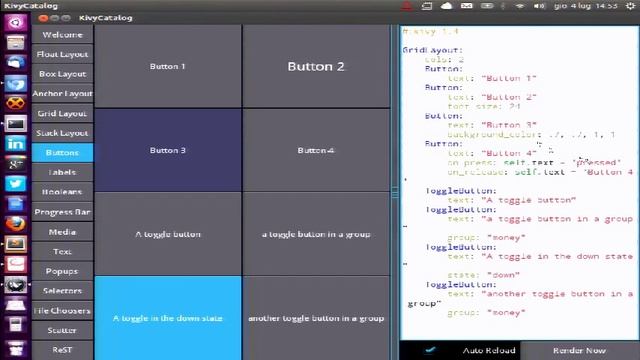Toggle the Auto Reload checkbox
The image size is (640, 360).
click(x=430, y=350)
